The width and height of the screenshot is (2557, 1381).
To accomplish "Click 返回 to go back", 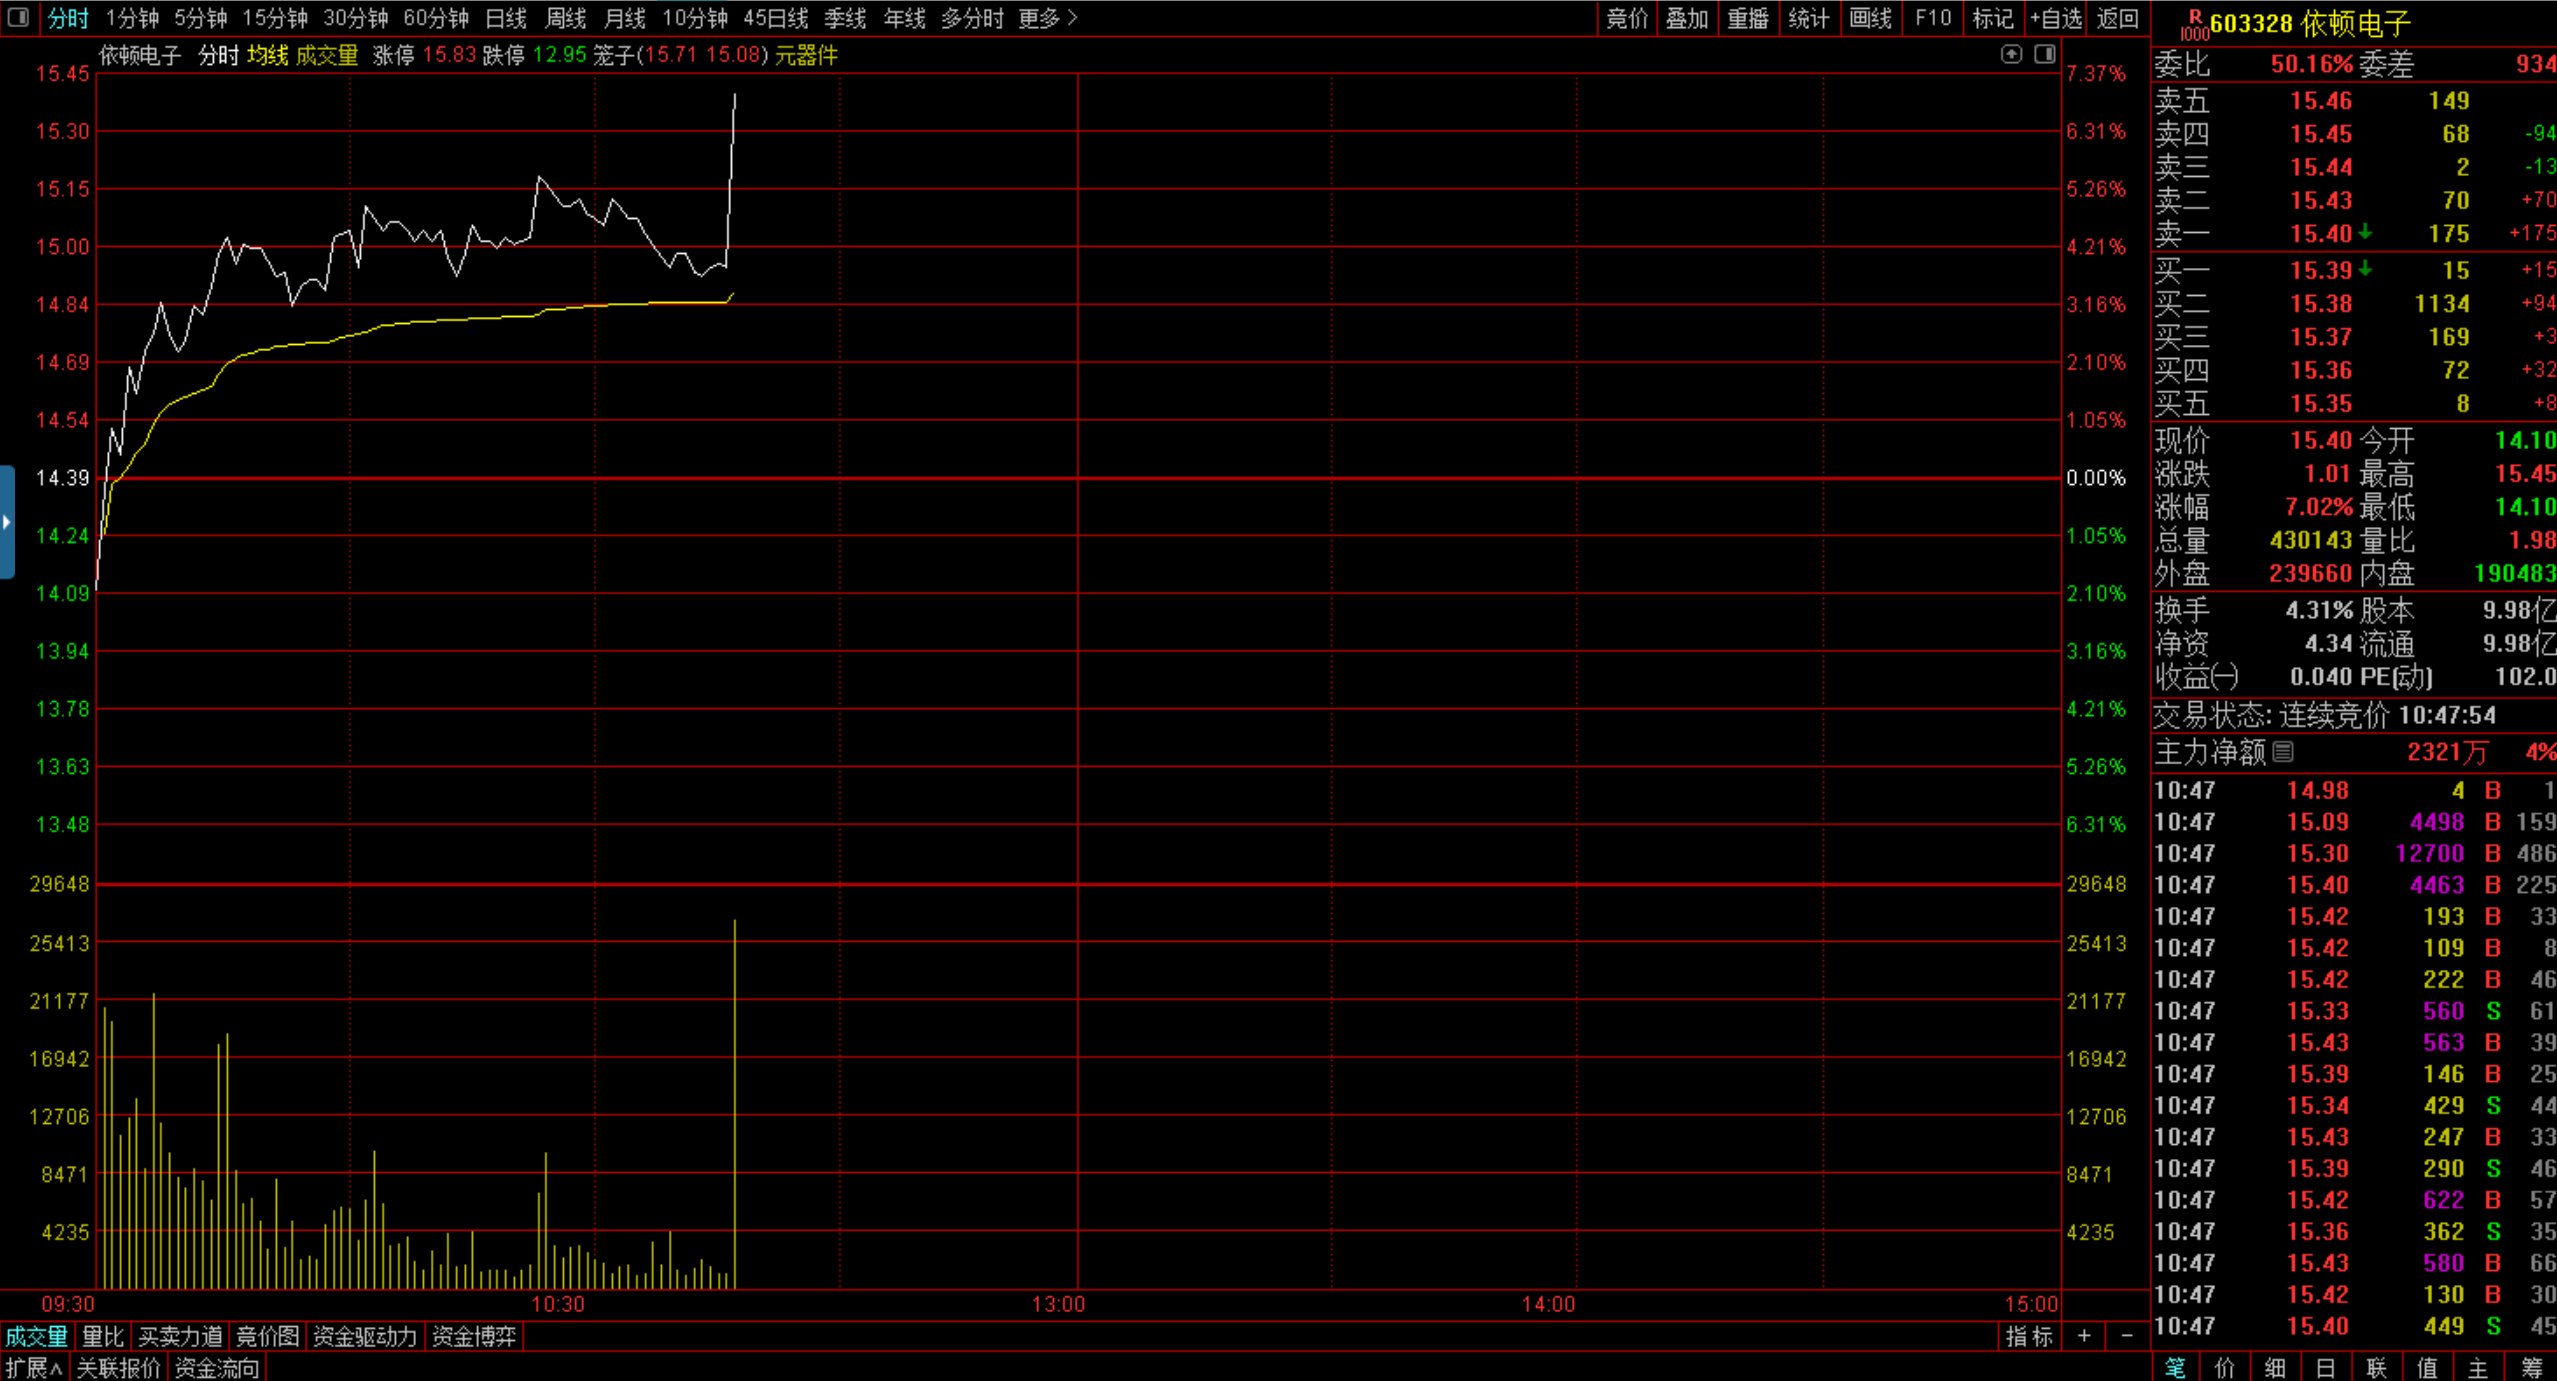I will [2118, 18].
